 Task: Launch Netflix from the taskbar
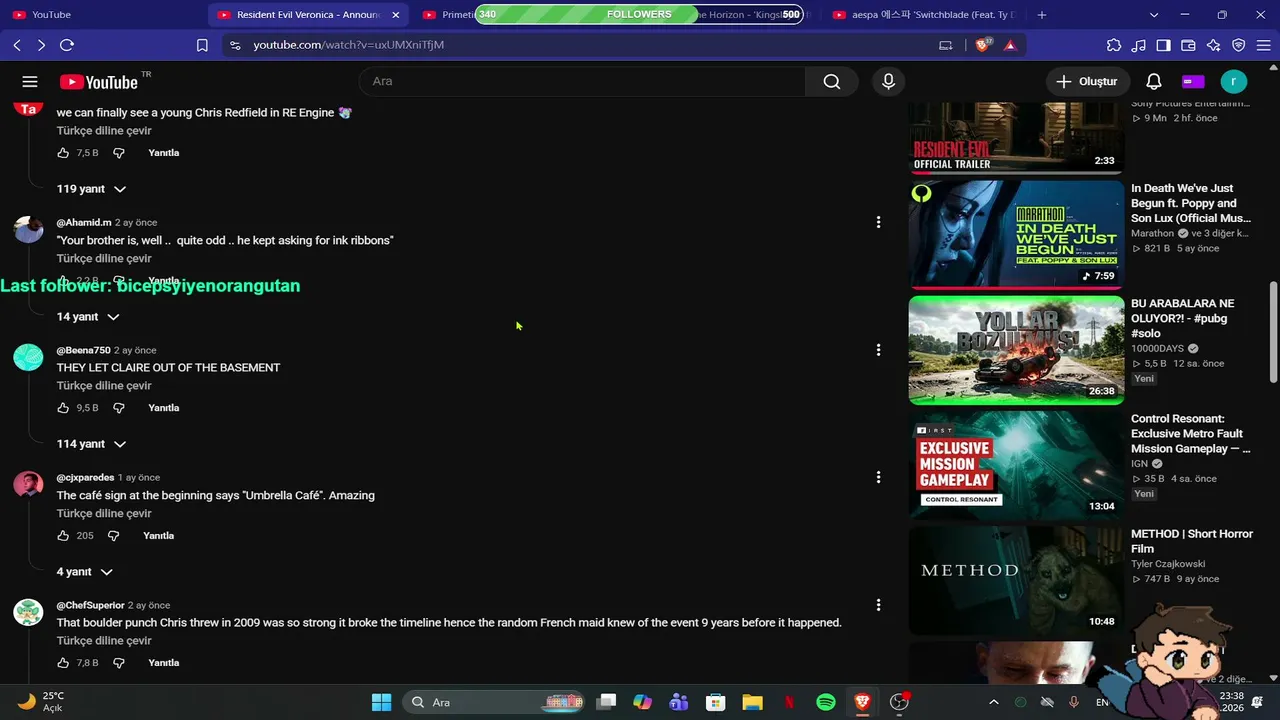(789, 702)
